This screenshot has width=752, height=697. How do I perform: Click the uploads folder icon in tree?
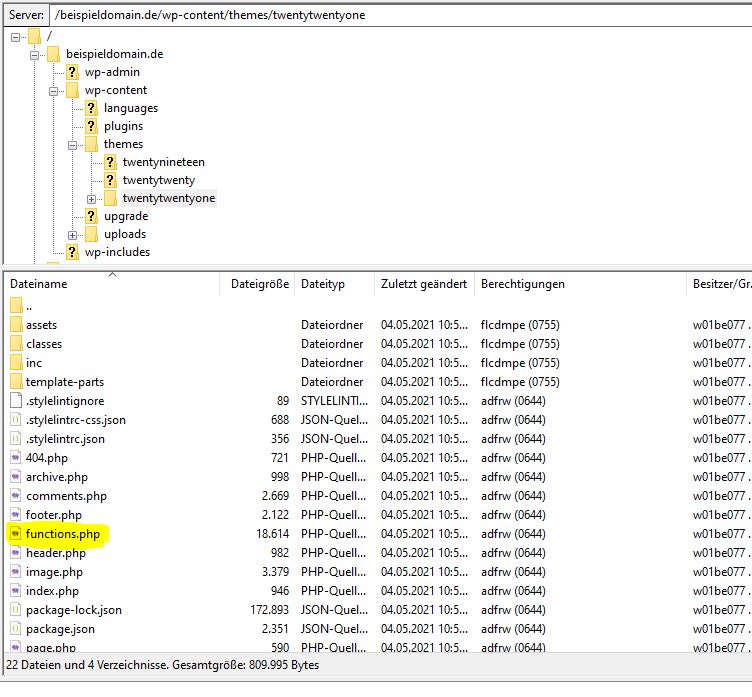click(x=91, y=234)
